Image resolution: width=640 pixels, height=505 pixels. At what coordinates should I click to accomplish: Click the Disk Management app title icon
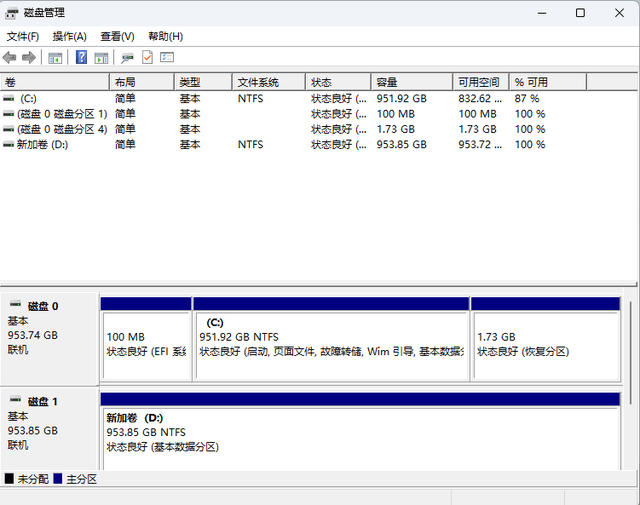pos(11,13)
